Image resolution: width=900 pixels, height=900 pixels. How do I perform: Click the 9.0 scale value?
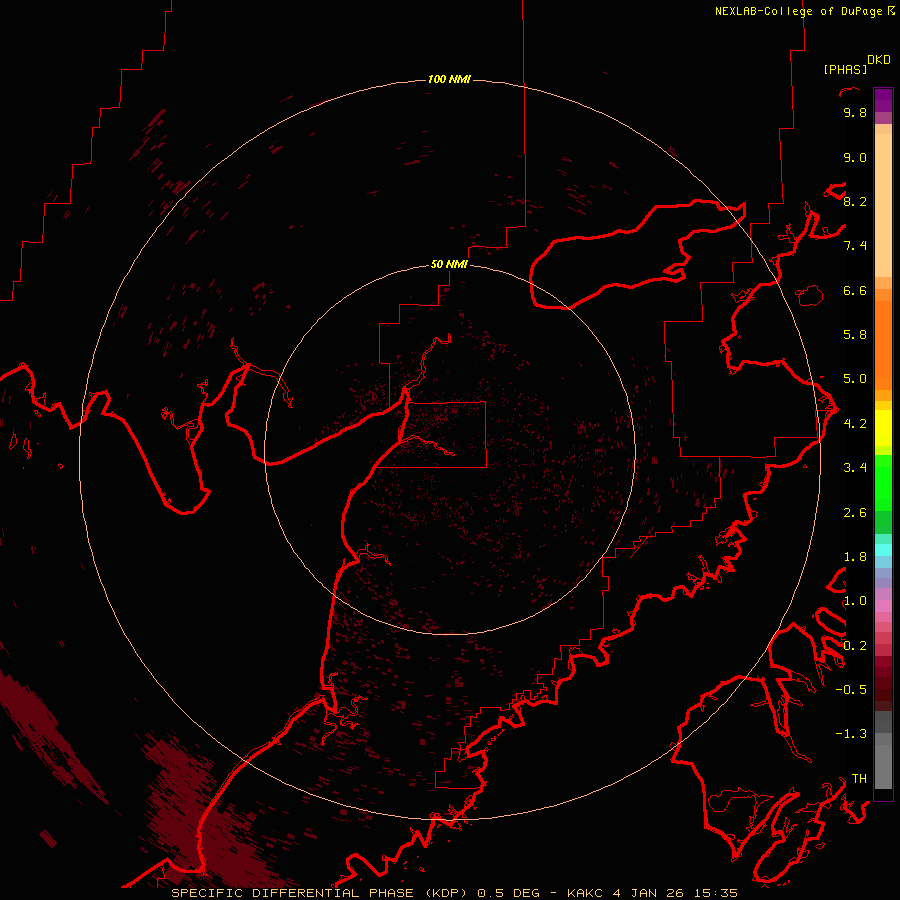point(855,158)
